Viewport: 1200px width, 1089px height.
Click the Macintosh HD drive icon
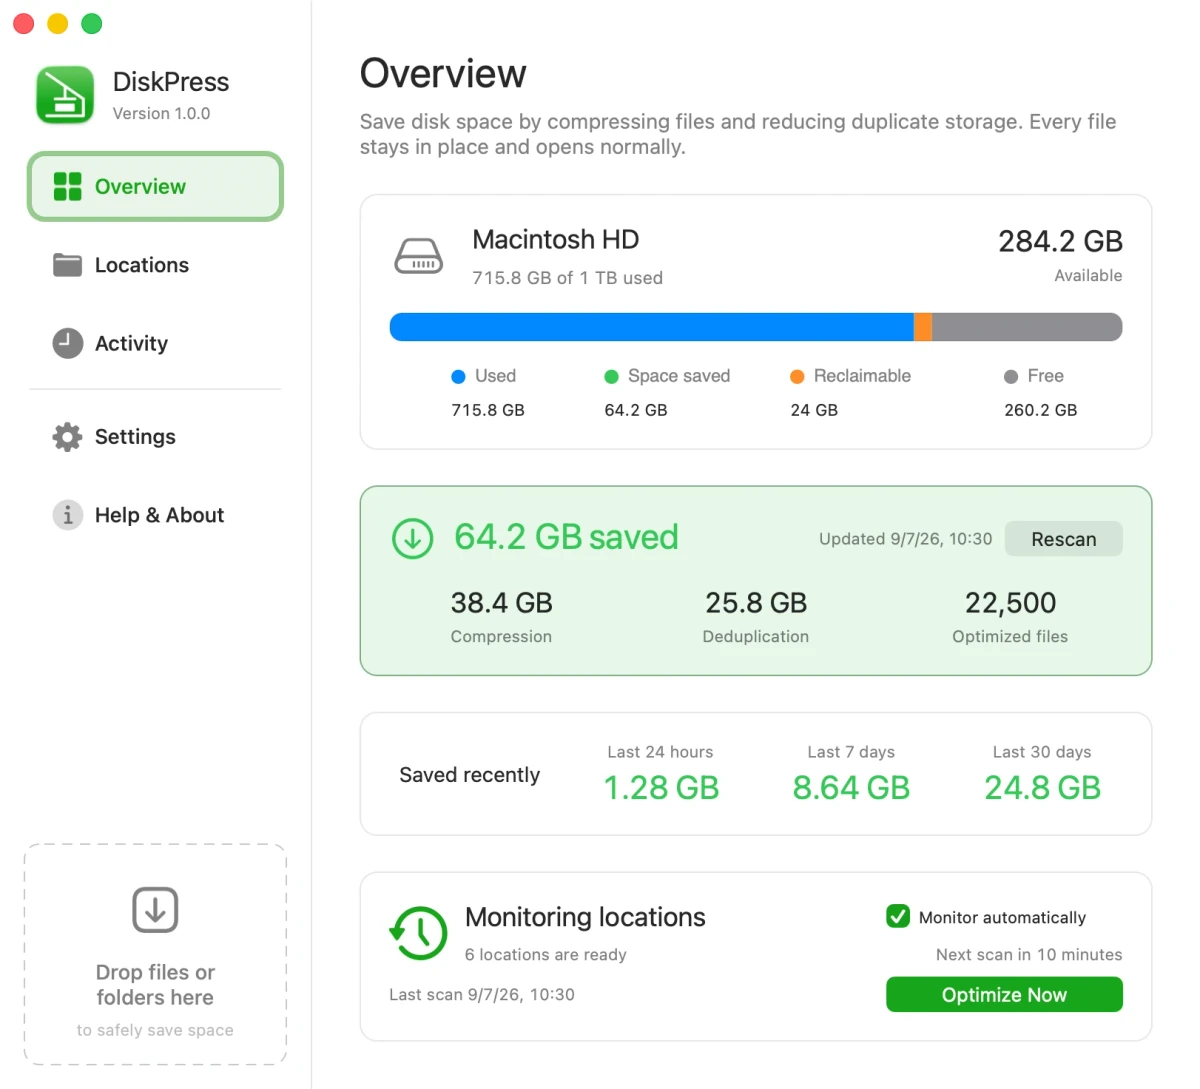point(419,256)
